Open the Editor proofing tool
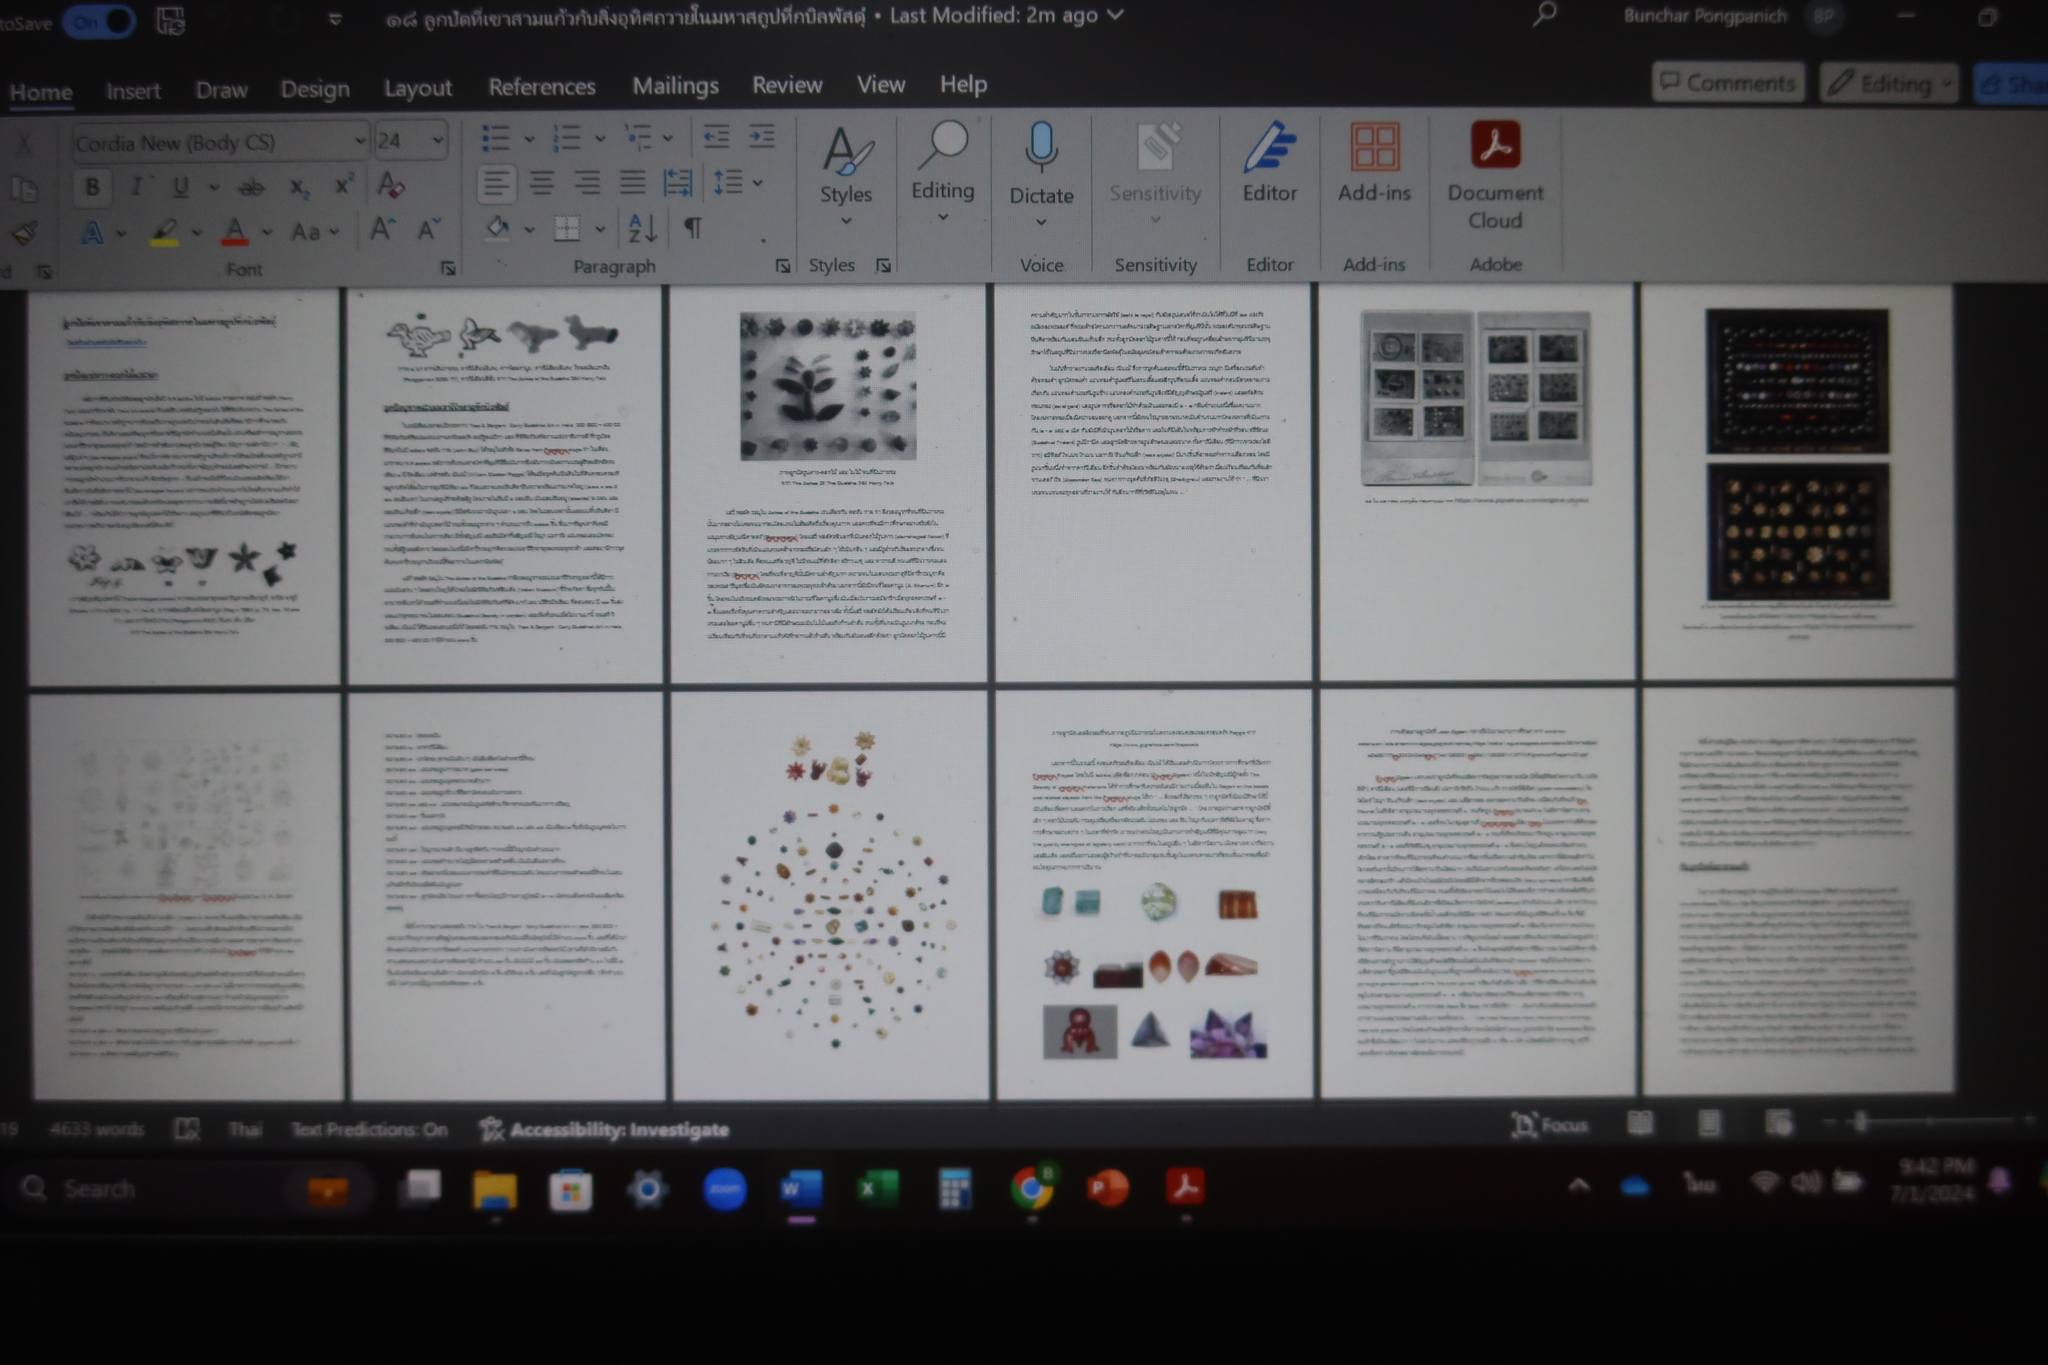The width and height of the screenshot is (2048, 1365). [x=1269, y=150]
